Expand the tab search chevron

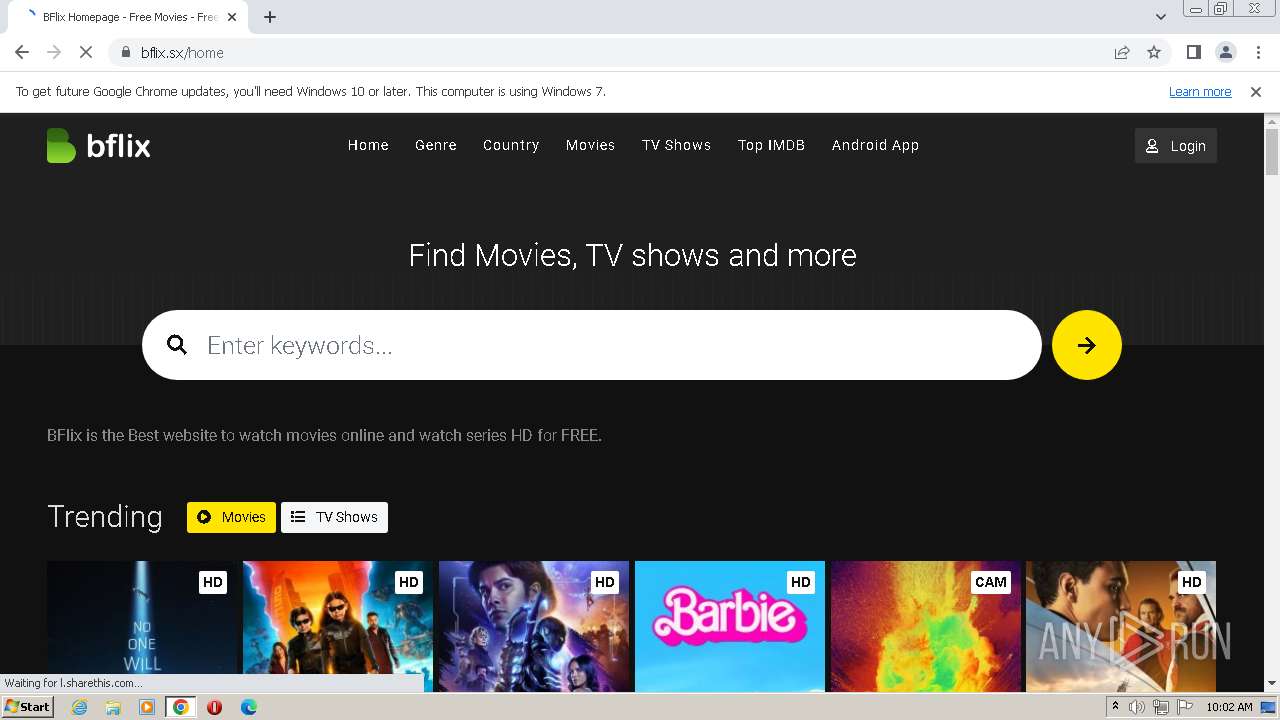[1161, 17]
